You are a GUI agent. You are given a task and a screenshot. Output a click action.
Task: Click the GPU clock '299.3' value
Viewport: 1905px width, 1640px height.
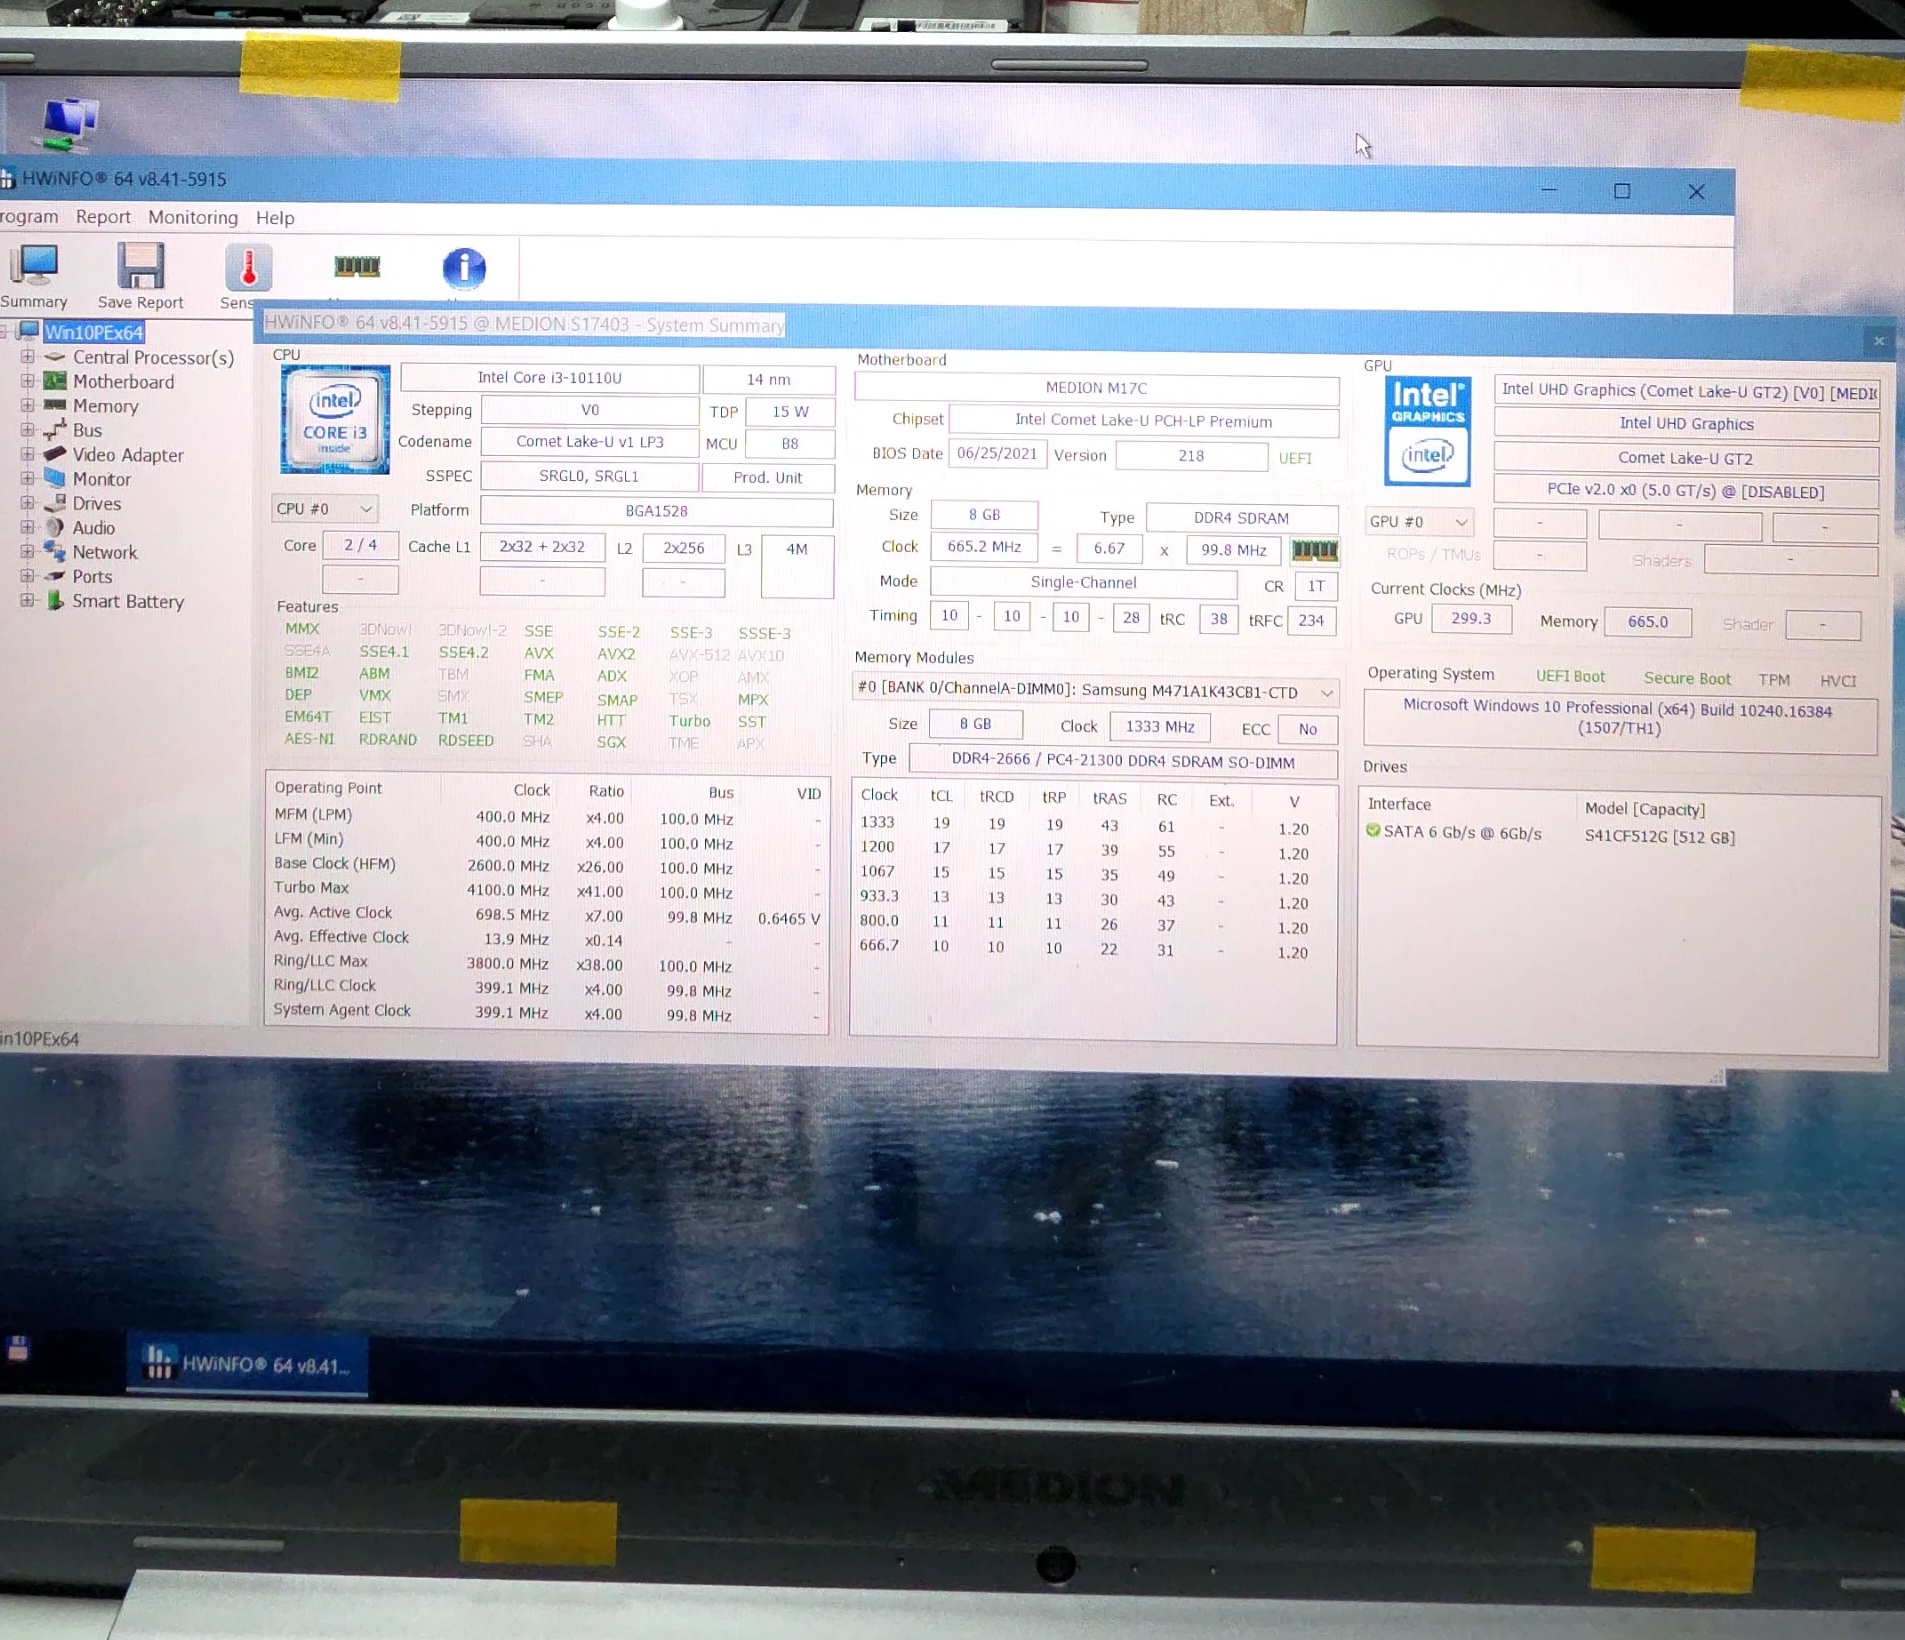tap(1470, 619)
